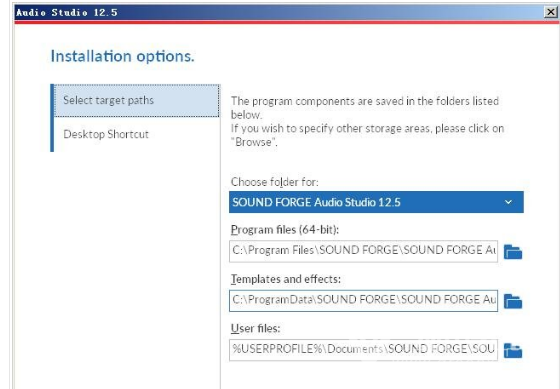
Task: Click the 'User files:' label
Action: 255,328
